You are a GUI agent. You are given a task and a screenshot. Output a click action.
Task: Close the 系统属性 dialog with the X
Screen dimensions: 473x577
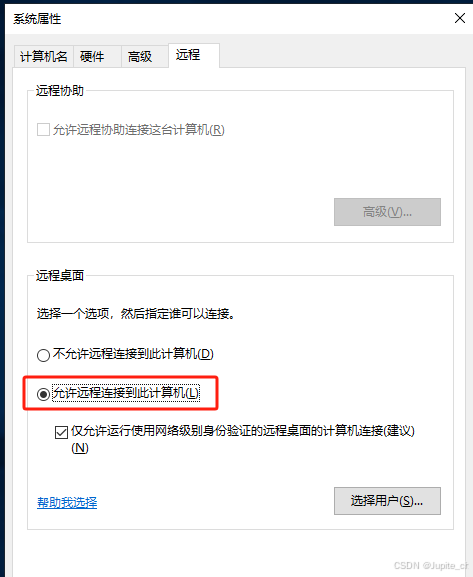460,18
